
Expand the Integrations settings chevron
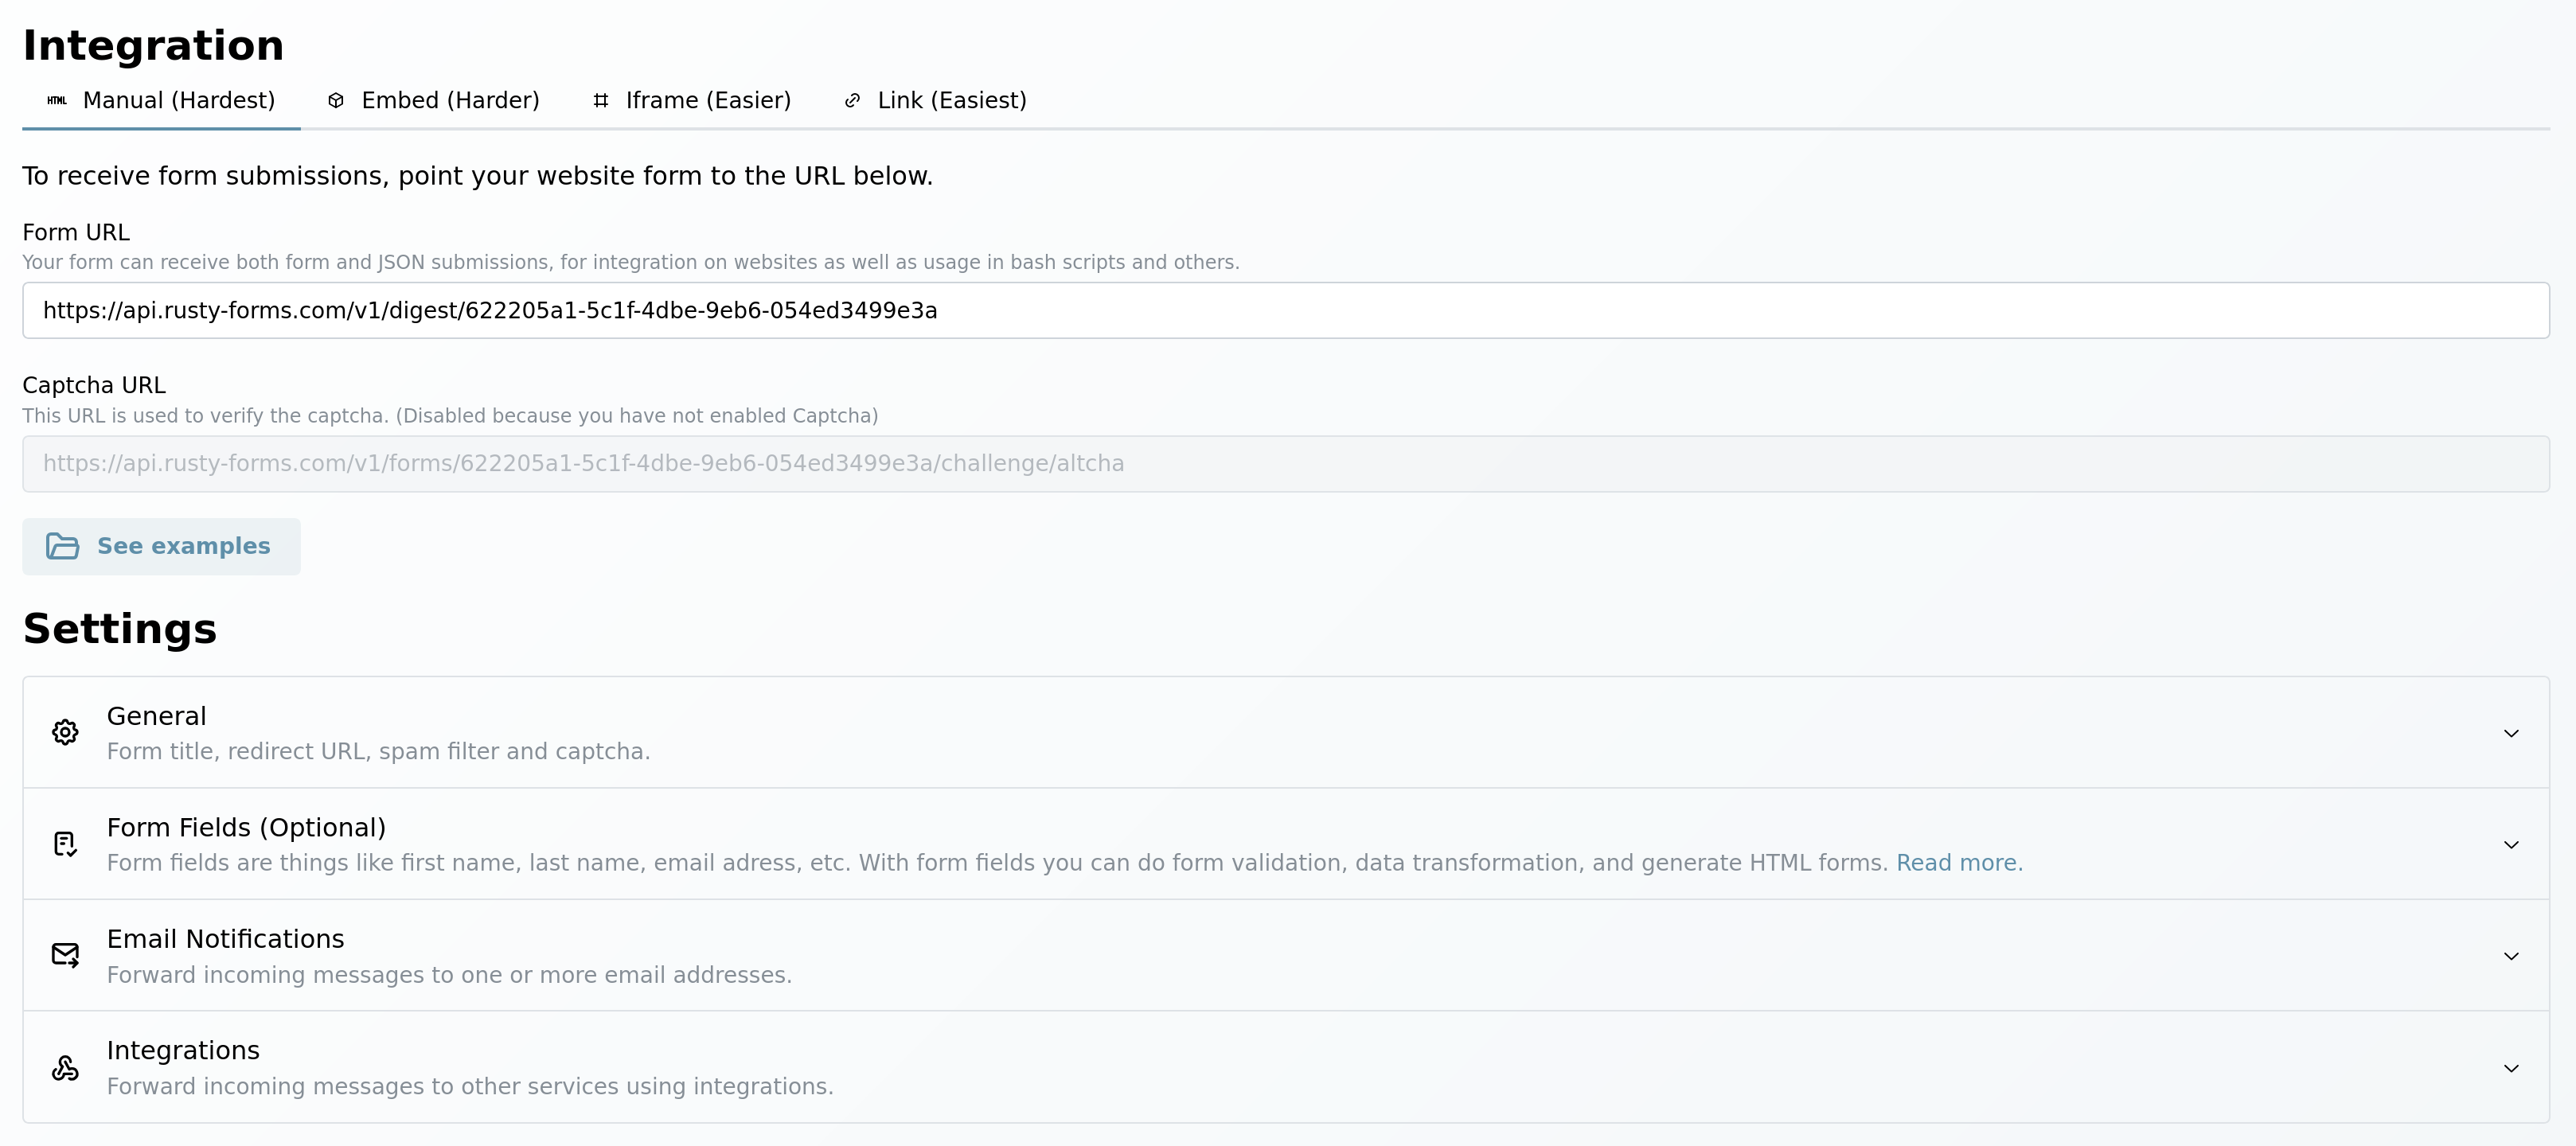click(2511, 1068)
